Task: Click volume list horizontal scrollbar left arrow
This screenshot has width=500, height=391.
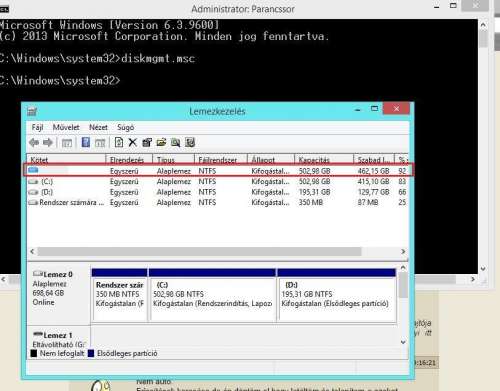Action: click(32, 251)
